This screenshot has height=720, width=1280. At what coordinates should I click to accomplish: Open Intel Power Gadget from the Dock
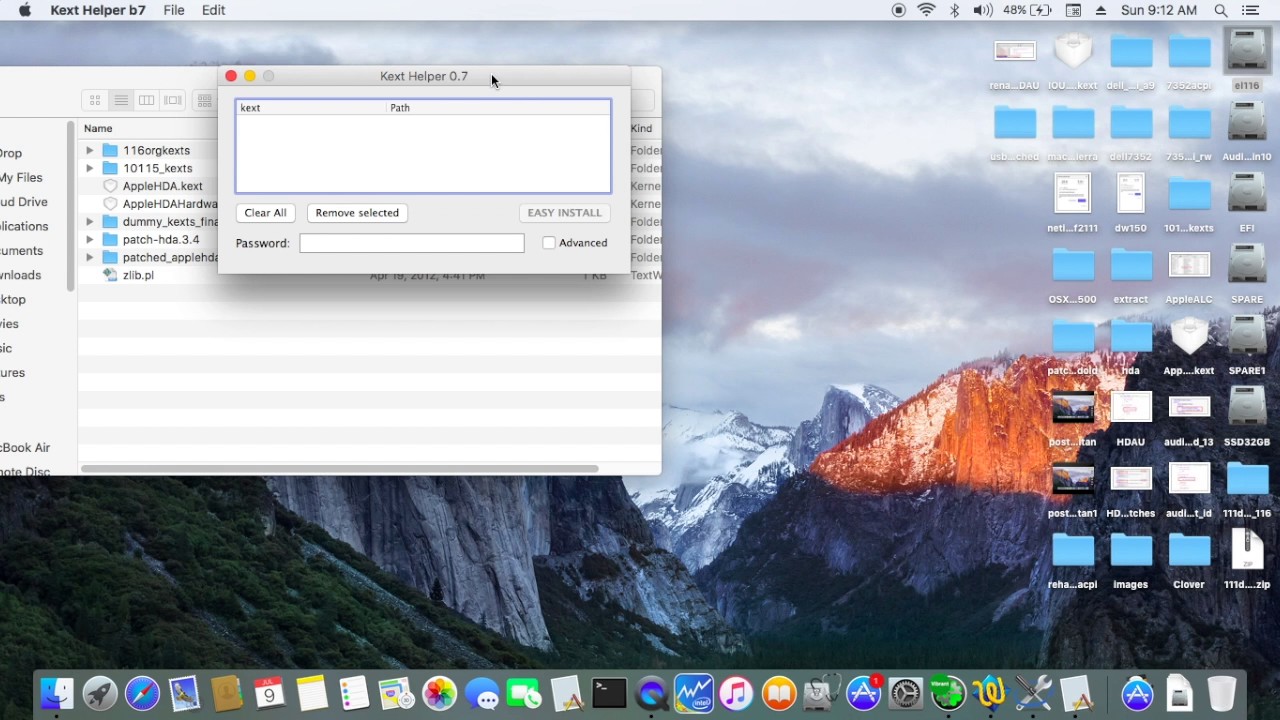(694, 693)
